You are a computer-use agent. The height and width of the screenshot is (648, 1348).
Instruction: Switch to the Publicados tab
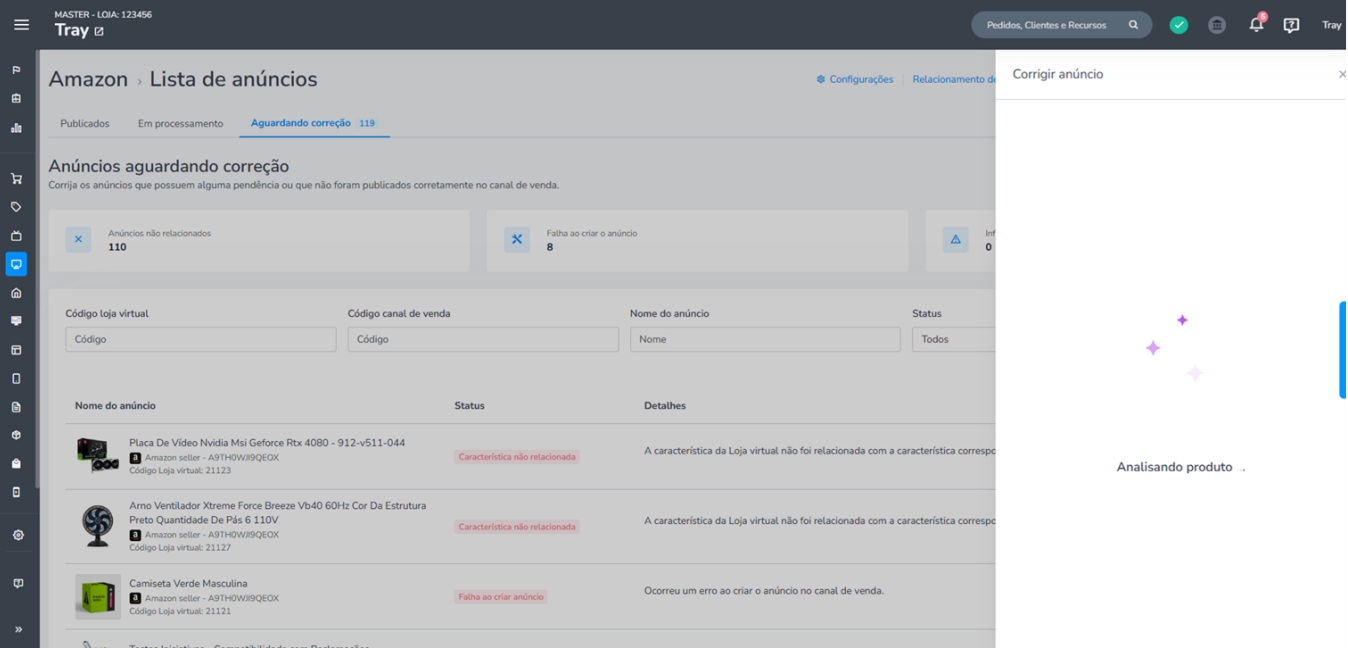85,124
